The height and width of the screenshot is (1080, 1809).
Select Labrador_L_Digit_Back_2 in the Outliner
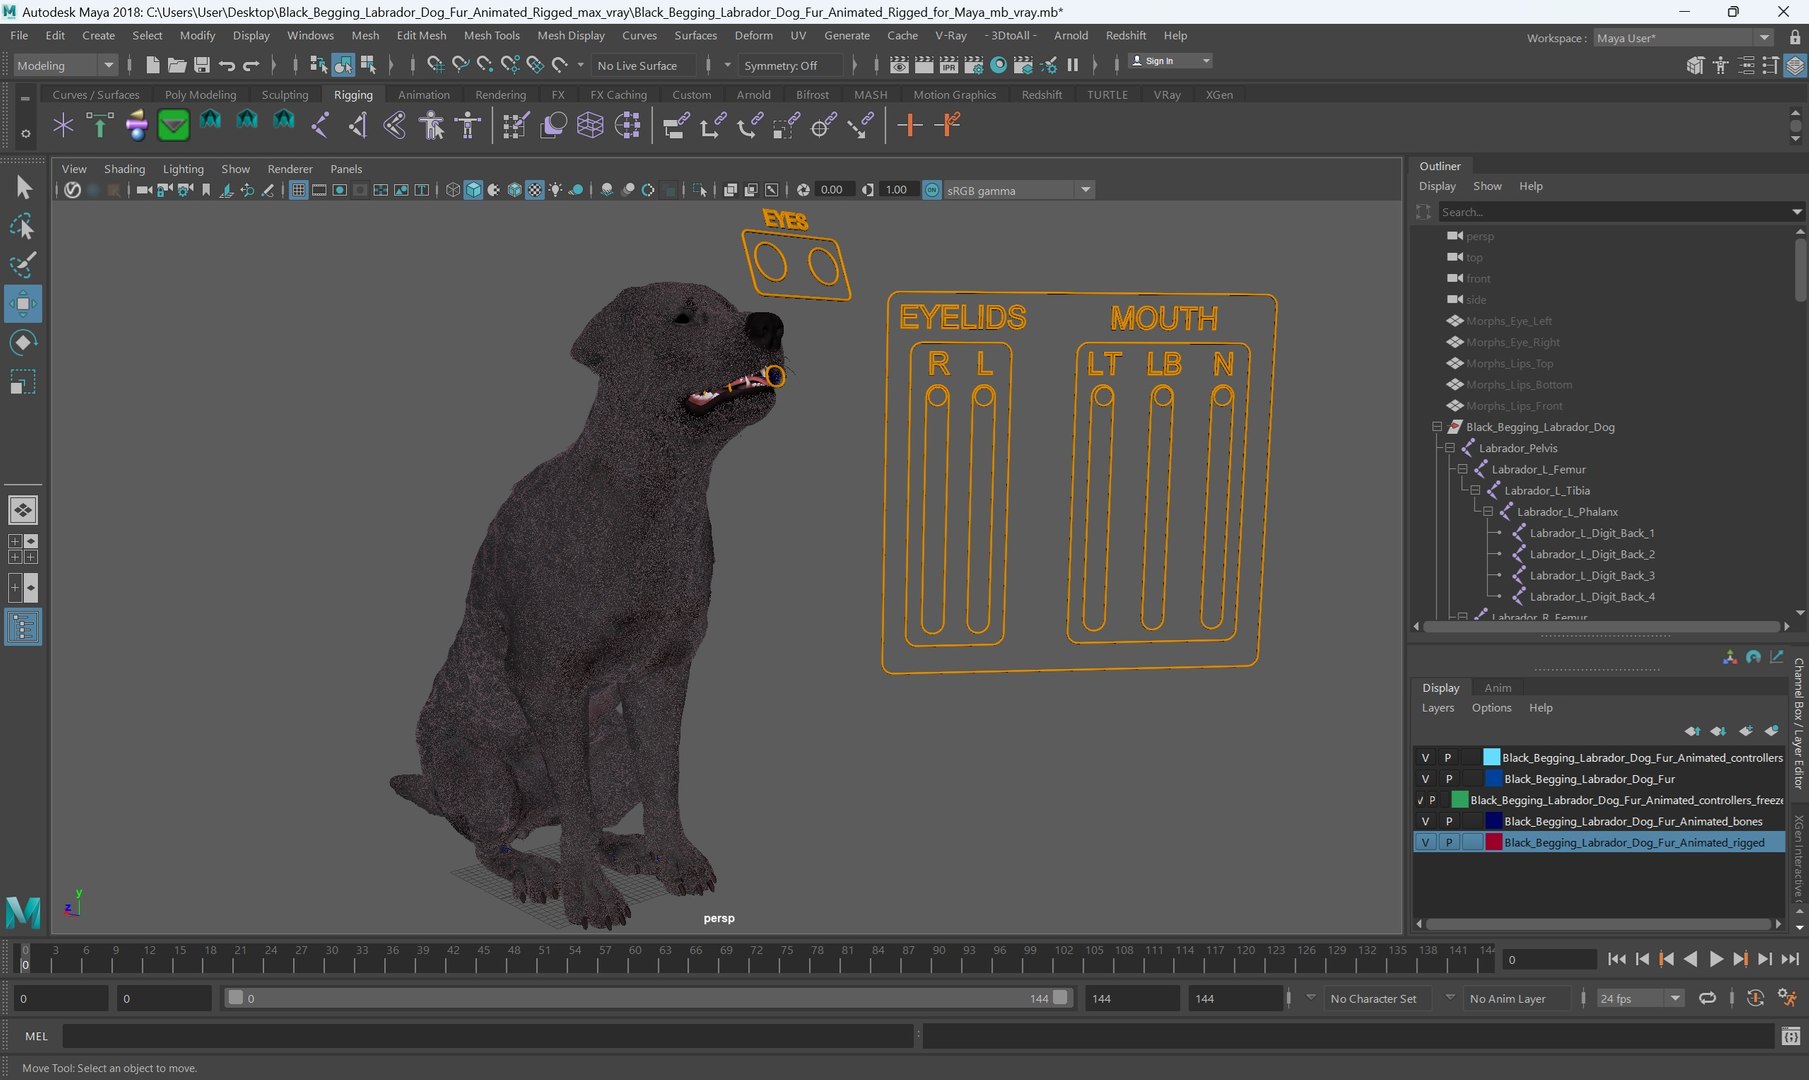point(1592,554)
